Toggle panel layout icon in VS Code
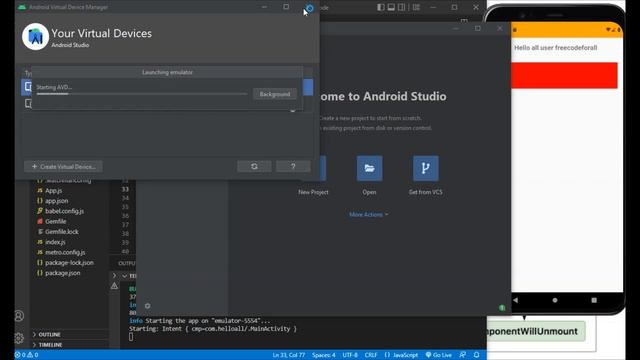Image resolution: width=640 pixels, height=360 pixels. (x=391, y=7)
